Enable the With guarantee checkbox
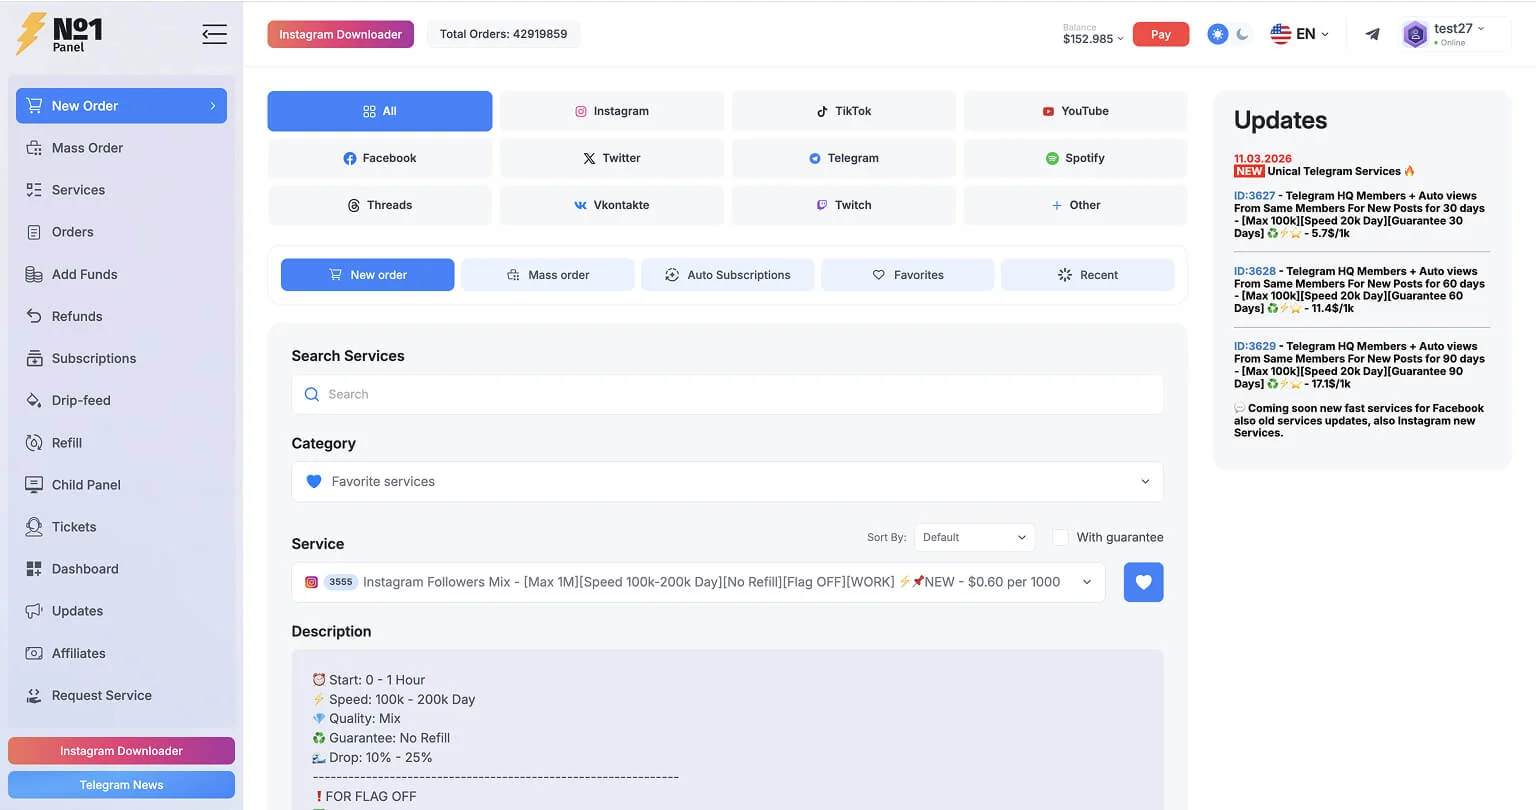The height and width of the screenshot is (810, 1536). (x=1060, y=537)
